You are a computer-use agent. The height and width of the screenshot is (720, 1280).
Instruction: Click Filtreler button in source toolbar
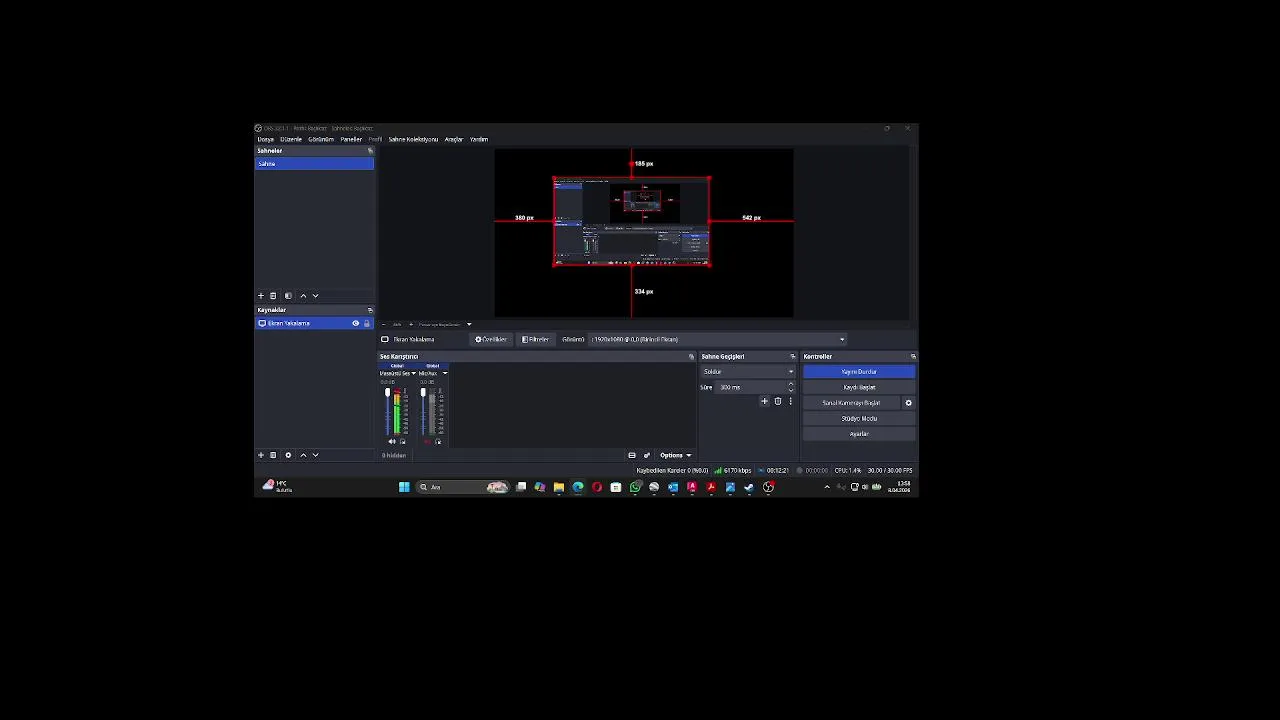pos(536,339)
